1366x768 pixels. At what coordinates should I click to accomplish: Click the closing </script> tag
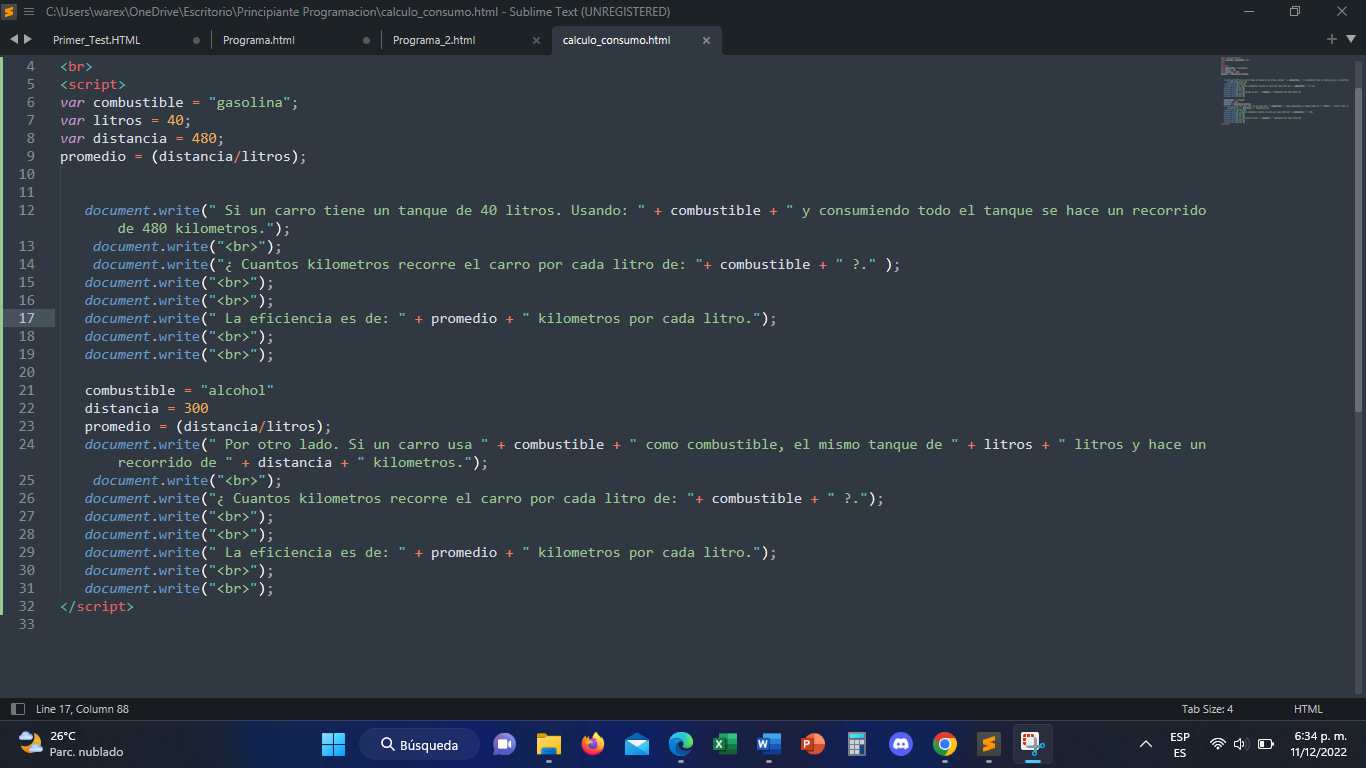coord(97,606)
